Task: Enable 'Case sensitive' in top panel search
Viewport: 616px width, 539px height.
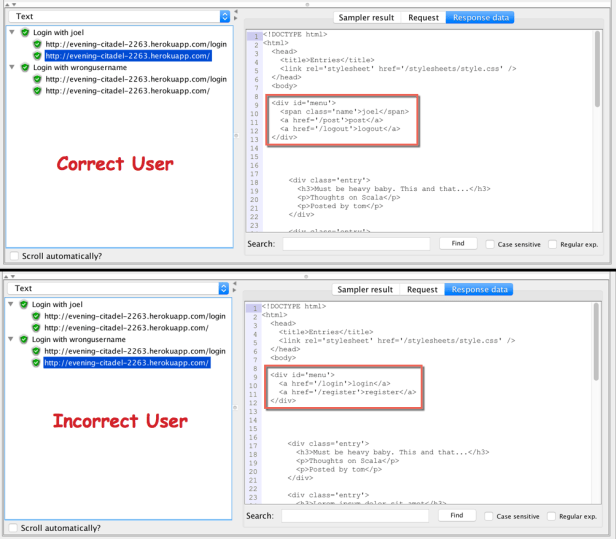Action: tap(490, 244)
